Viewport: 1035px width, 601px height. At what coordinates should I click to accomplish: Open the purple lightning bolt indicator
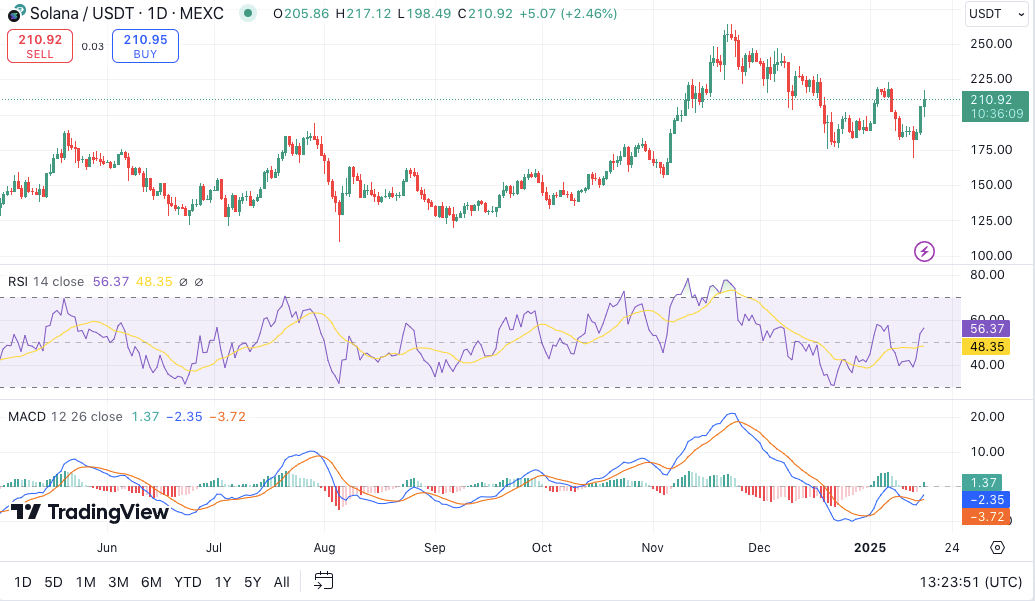[x=924, y=251]
